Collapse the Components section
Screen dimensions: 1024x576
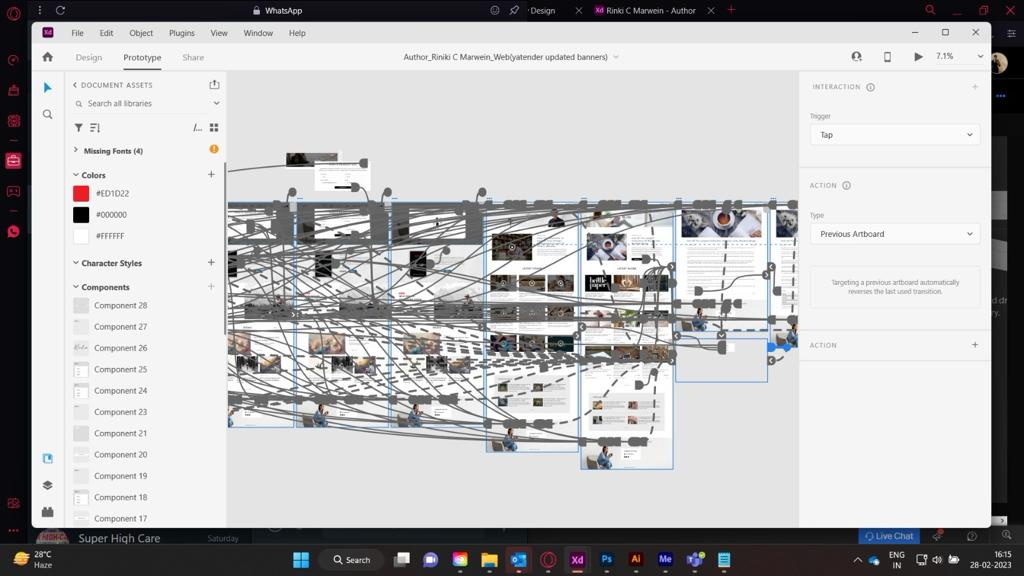pyautogui.click(x=76, y=287)
